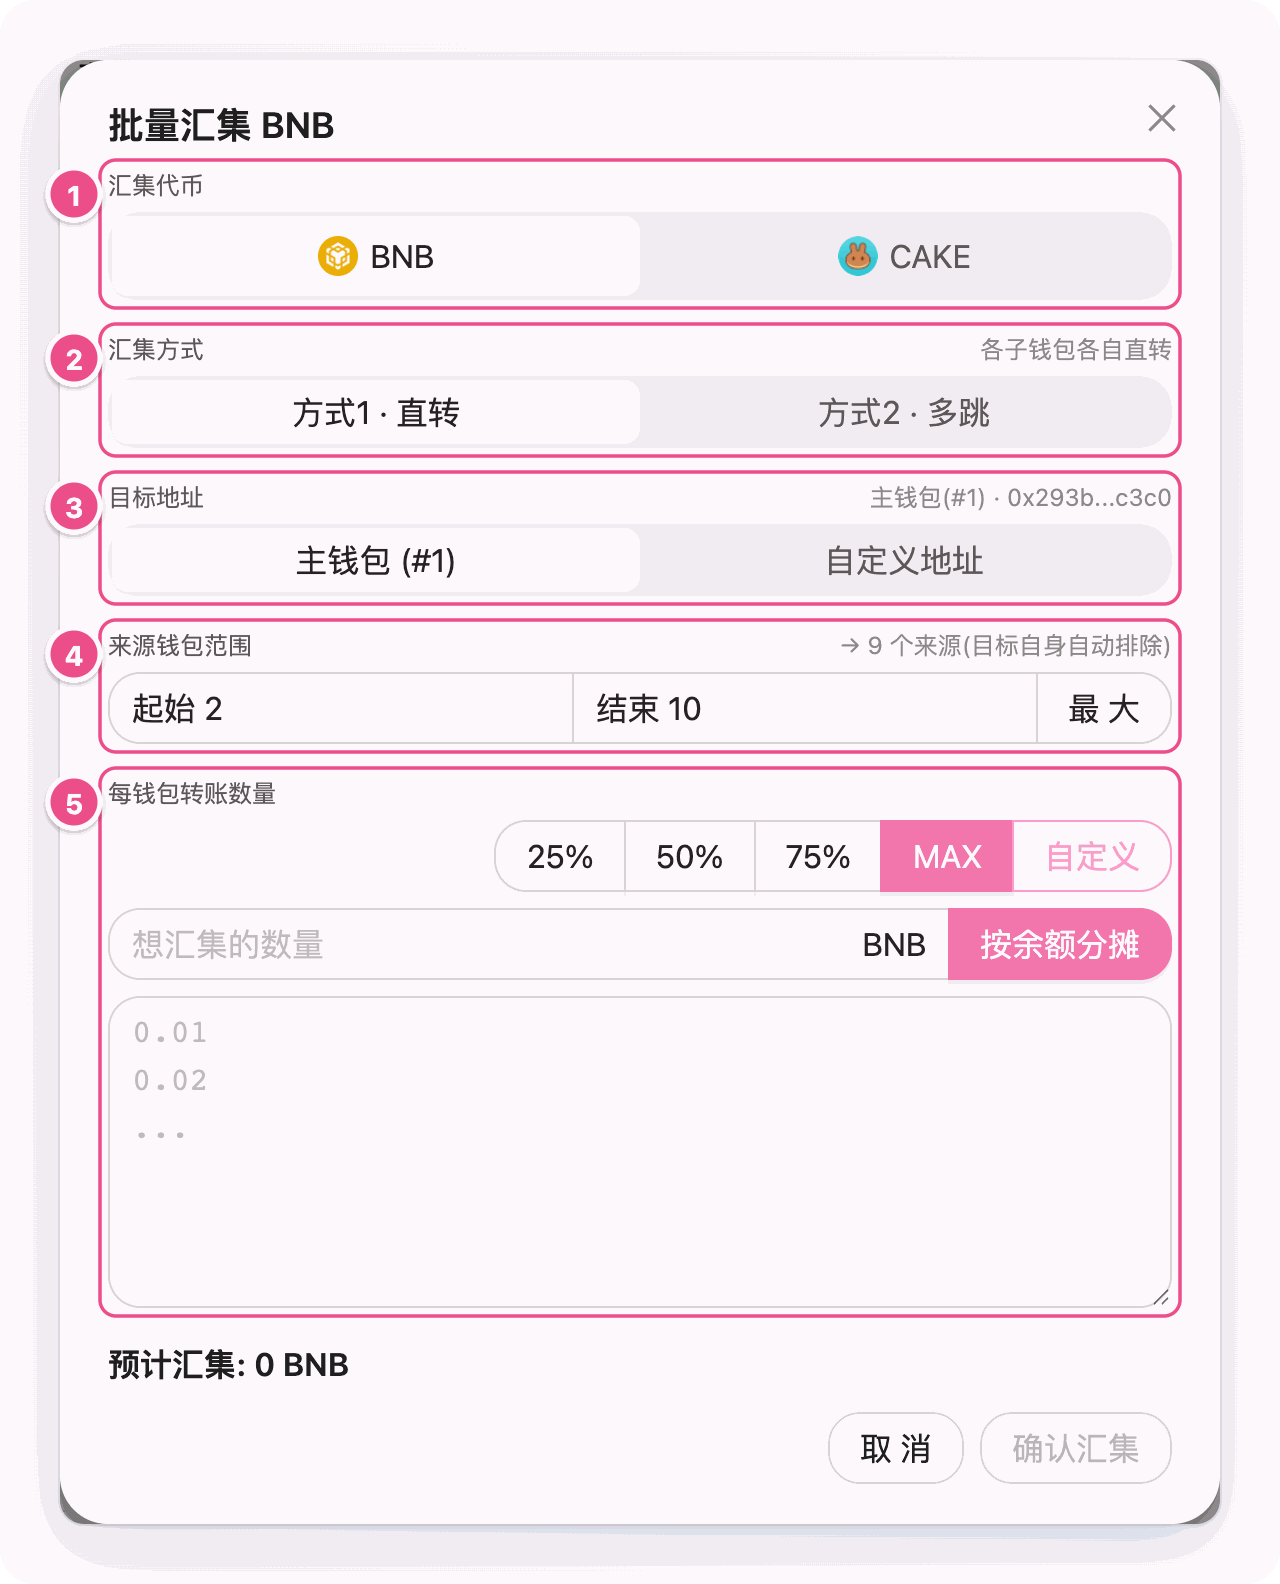Viewport: 1280px width, 1584px height.
Task: Switch to 方式2 · 多跳 method
Action: click(904, 412)
